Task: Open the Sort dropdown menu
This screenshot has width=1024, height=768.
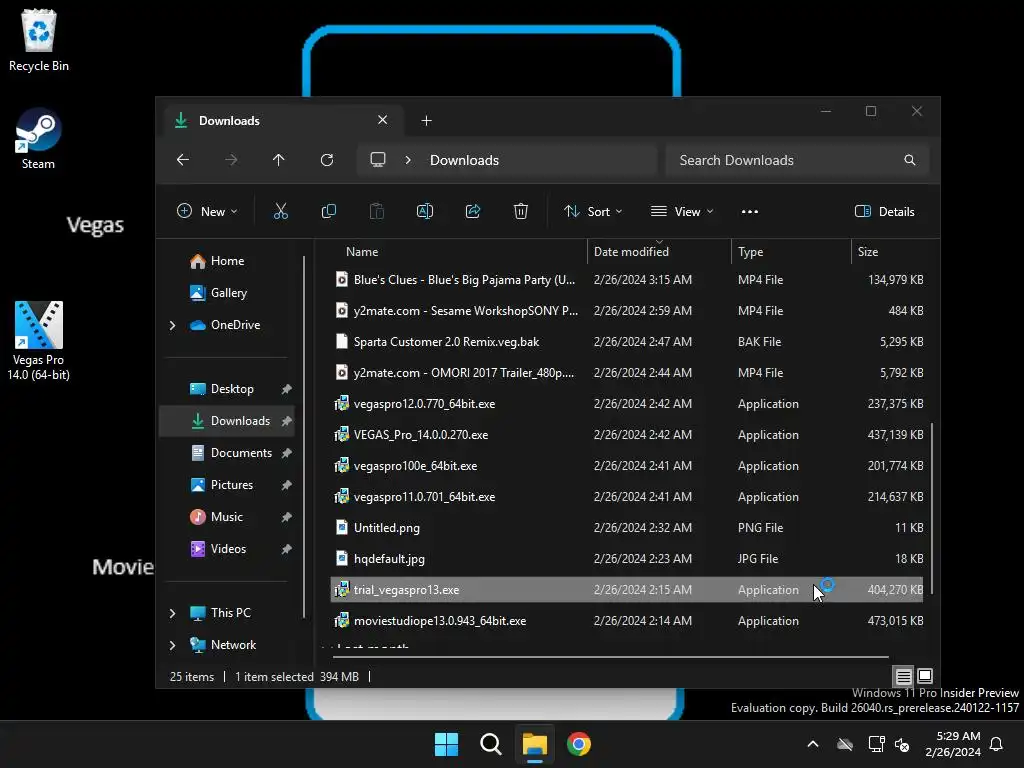Action: click(593, 212)
